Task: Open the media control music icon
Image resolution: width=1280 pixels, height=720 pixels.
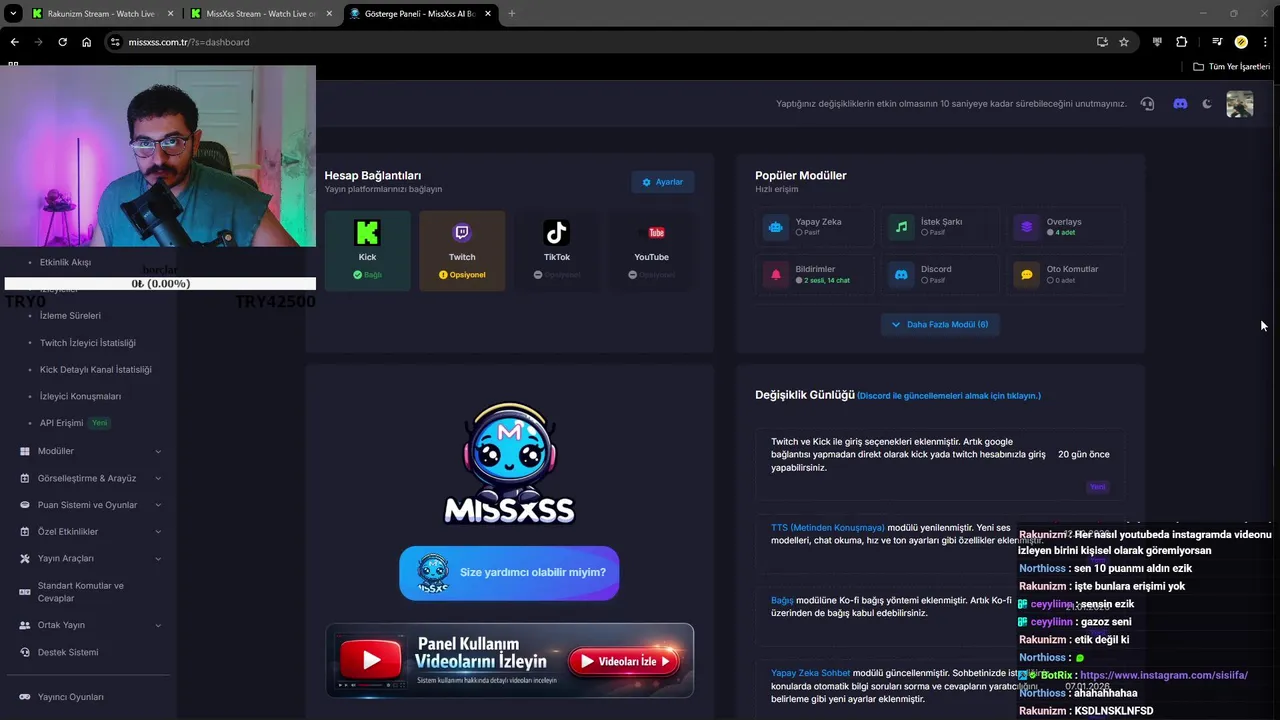Action: [x=1217, y=42]
